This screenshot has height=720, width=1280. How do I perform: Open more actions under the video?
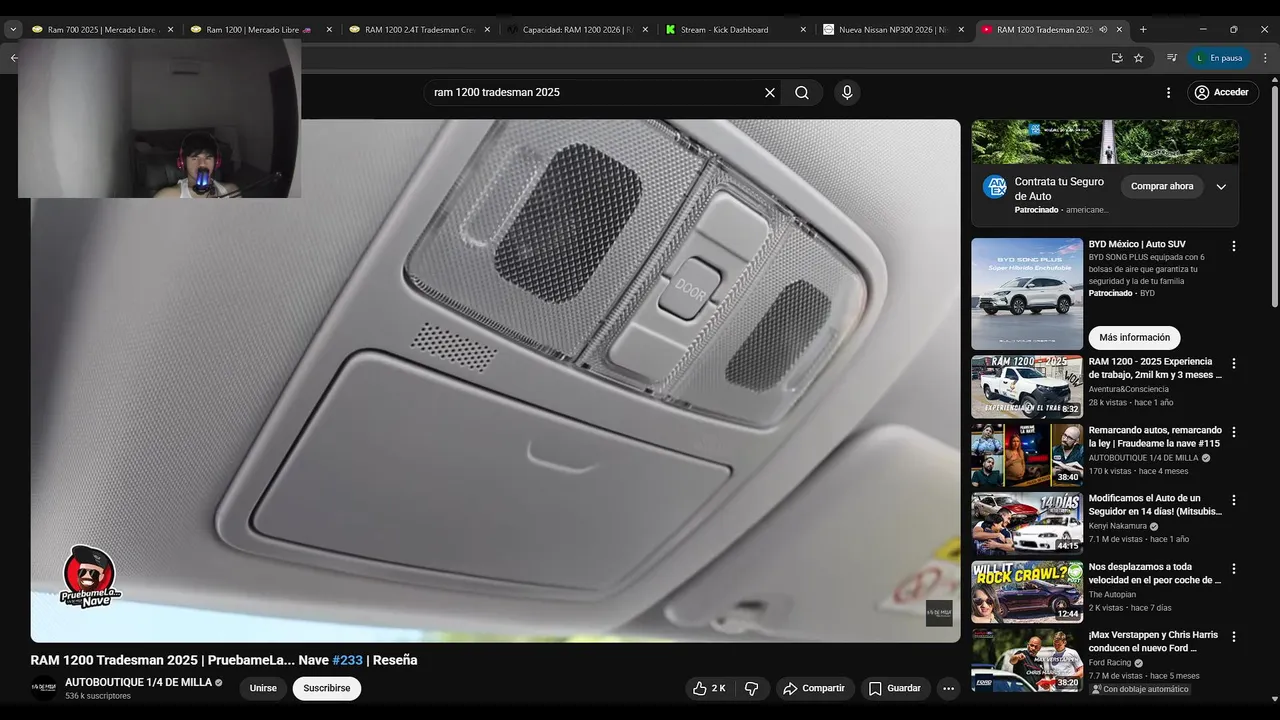[948, 688]
